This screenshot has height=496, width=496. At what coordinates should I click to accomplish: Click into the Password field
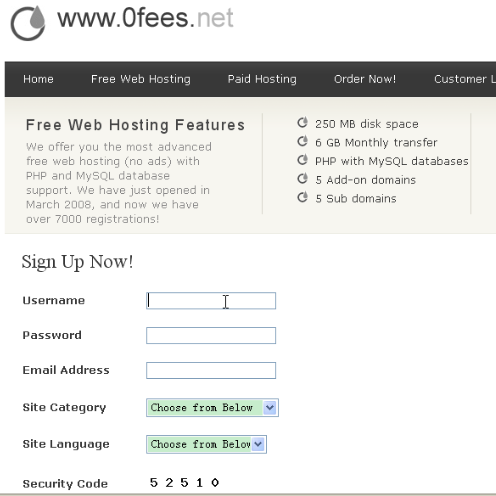point(211,335)
